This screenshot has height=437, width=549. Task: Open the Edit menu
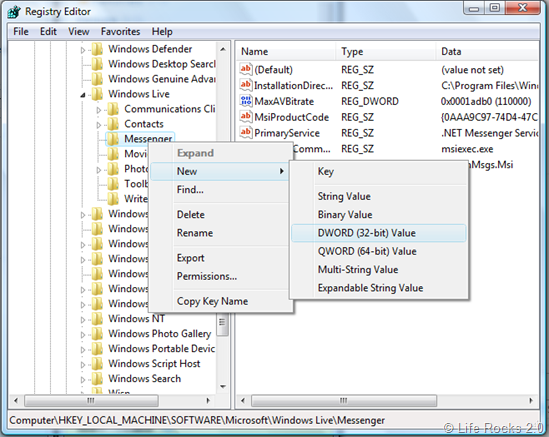[48, 32]
